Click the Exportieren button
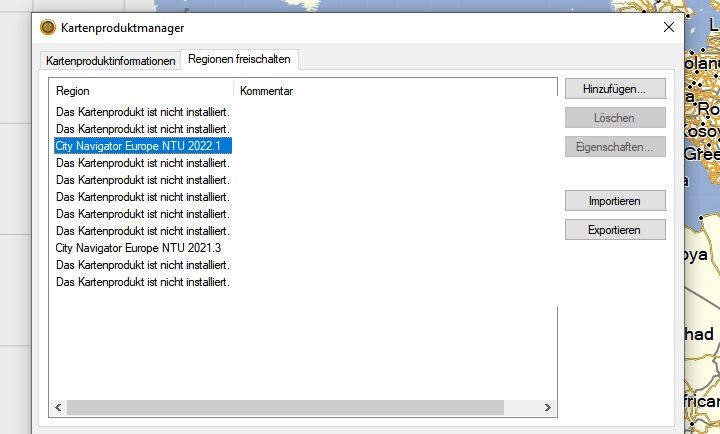This screenshot has width=720, height=434. (x=614, y=230)
